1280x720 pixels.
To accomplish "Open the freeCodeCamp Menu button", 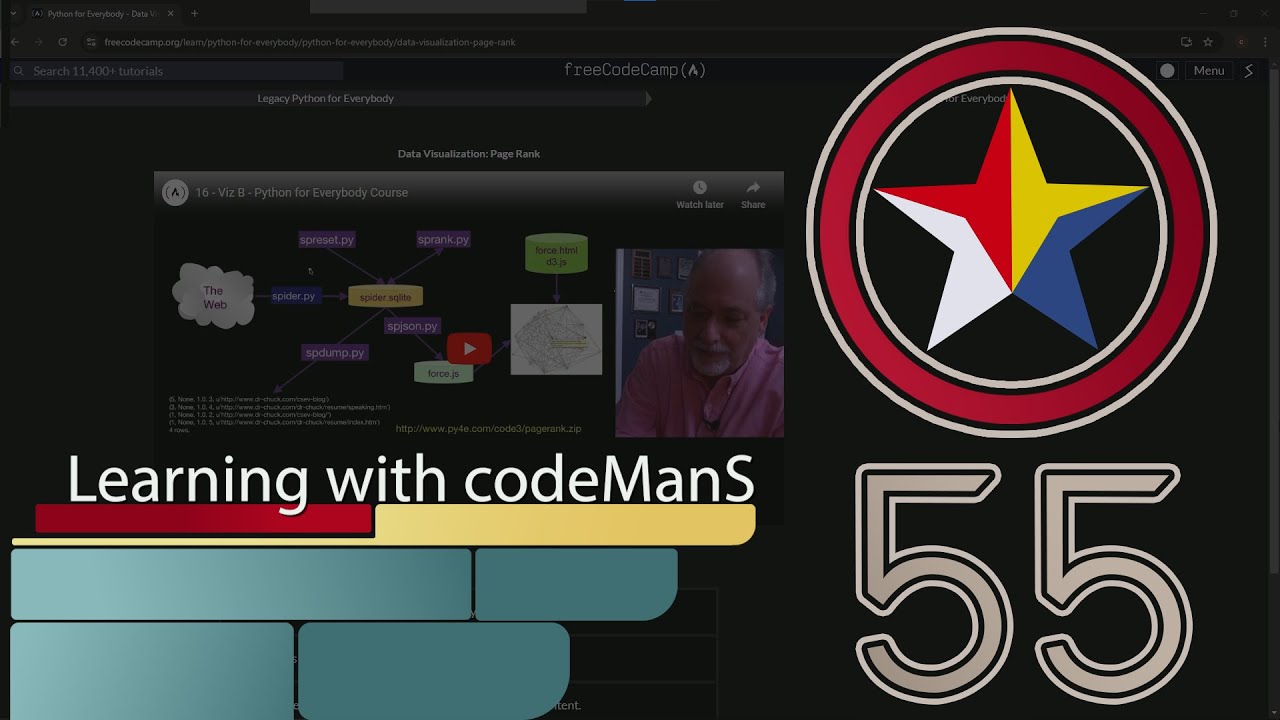I will pyautogui.click(x=1208, y=71).
